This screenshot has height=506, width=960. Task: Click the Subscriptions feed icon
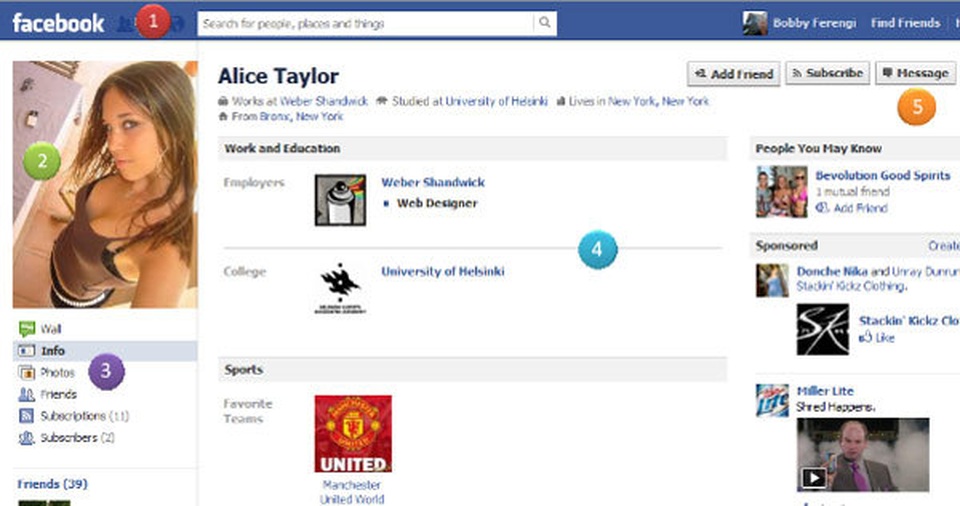26,416
